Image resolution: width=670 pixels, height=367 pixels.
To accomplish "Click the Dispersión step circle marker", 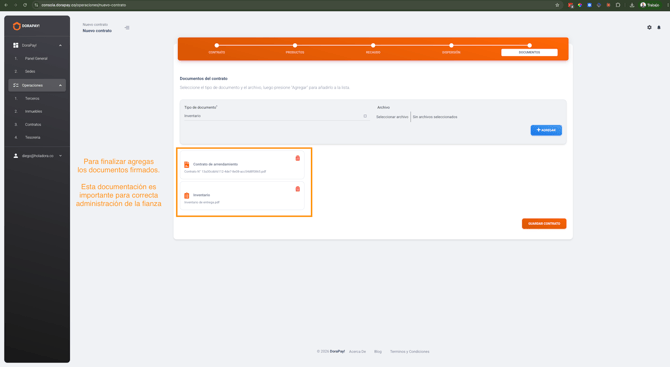I will [451, 45].
